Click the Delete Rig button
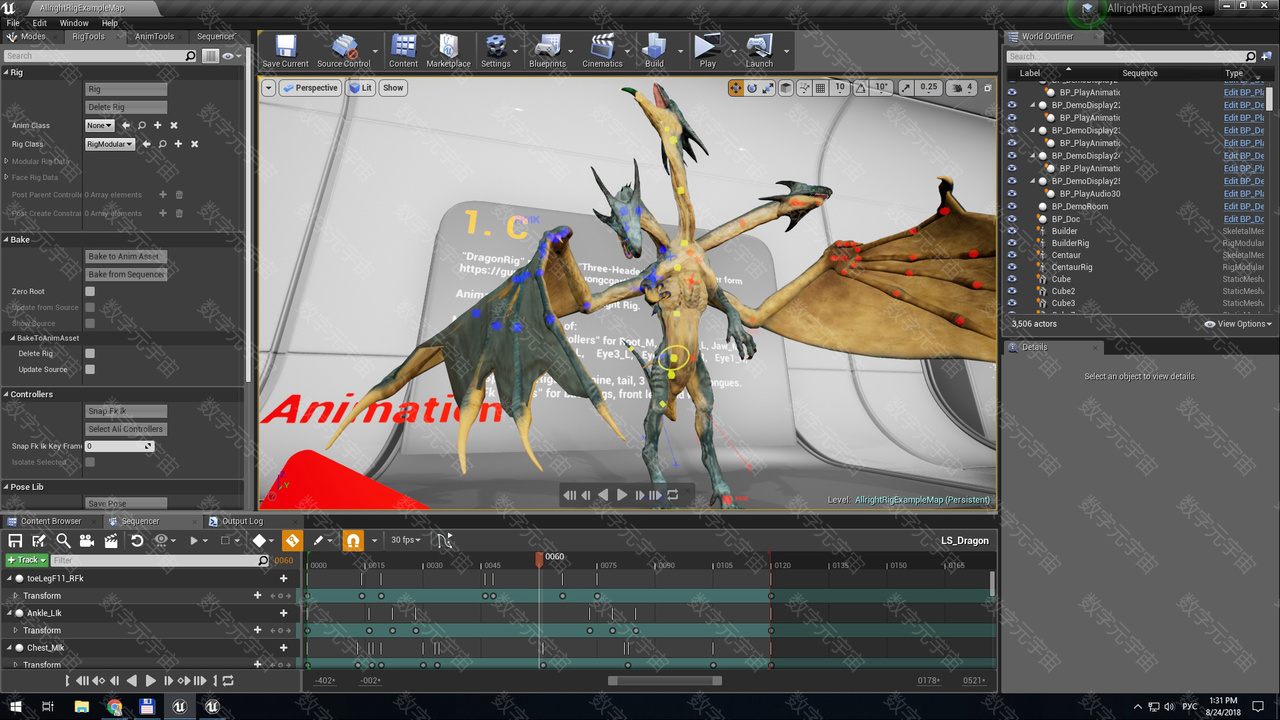1280x720 pixels. pos(126,107)
